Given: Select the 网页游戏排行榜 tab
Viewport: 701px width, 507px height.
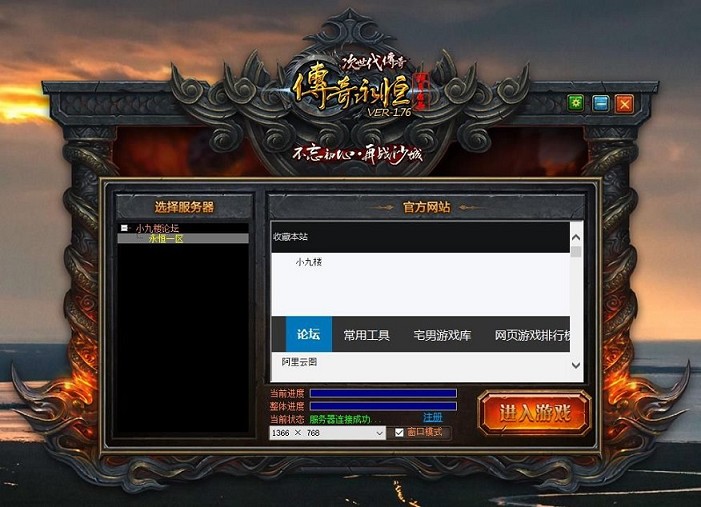Looking at the screenshot, I should (532, 335).
